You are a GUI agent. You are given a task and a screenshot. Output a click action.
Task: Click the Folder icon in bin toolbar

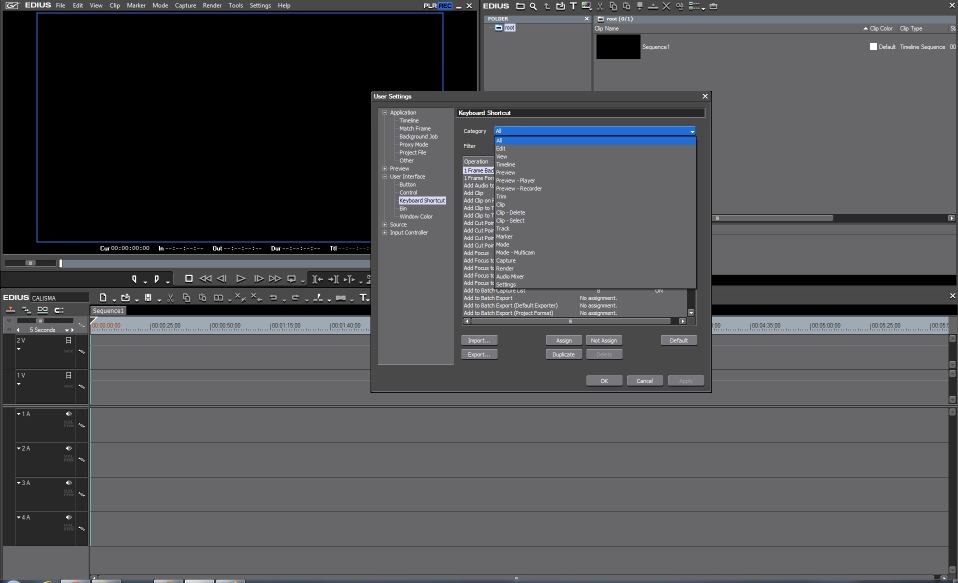pos(520,6)
